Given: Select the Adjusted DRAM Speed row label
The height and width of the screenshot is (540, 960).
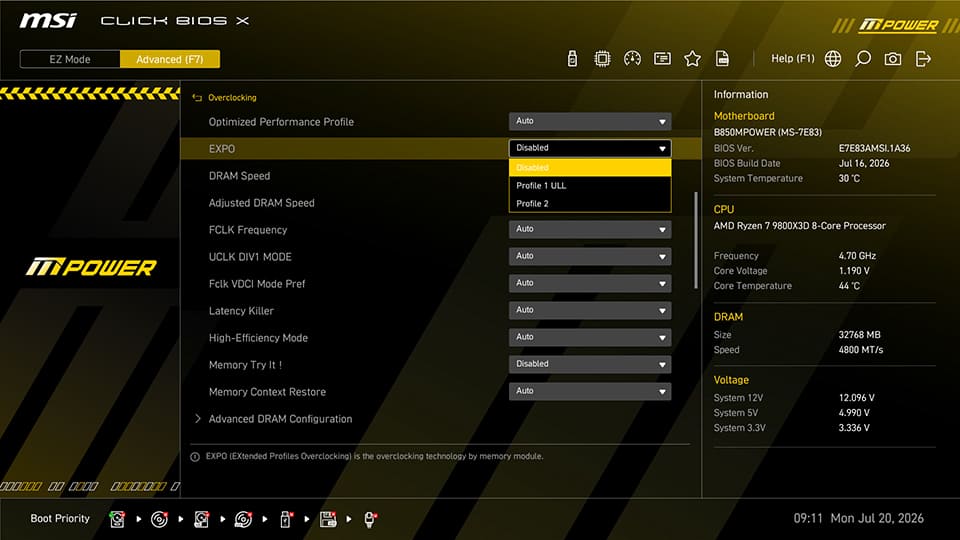Looking at the screenshot, I should tap(261, 203).
